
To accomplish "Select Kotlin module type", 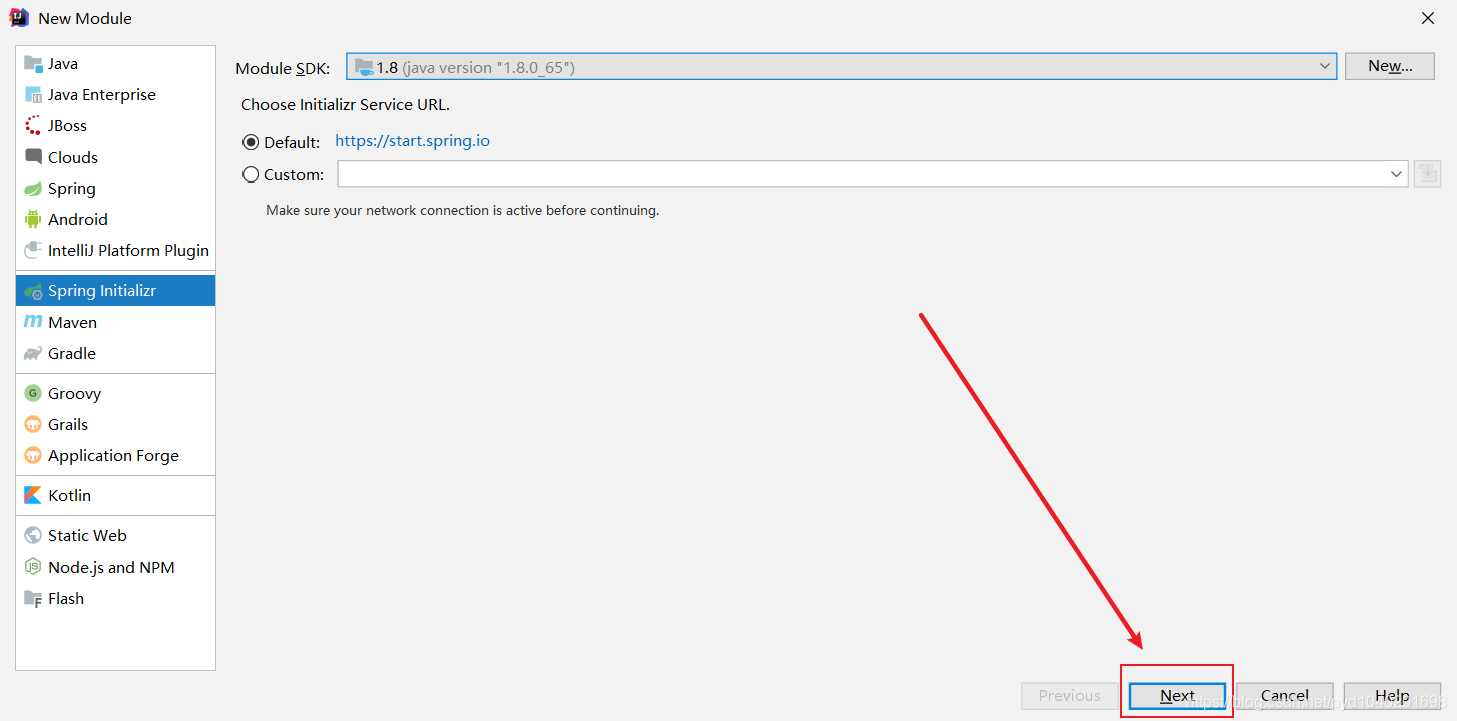I will [116, 496].
